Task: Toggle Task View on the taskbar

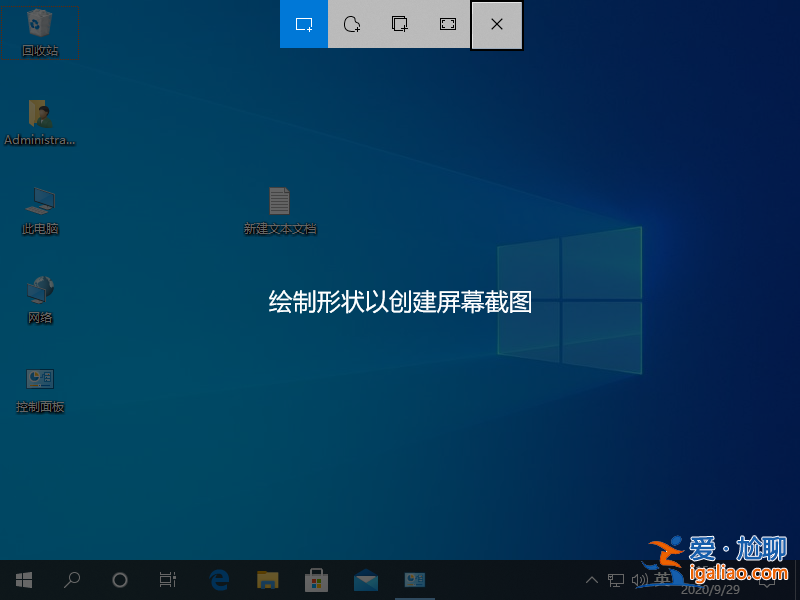Action: [x=167, y=579]
